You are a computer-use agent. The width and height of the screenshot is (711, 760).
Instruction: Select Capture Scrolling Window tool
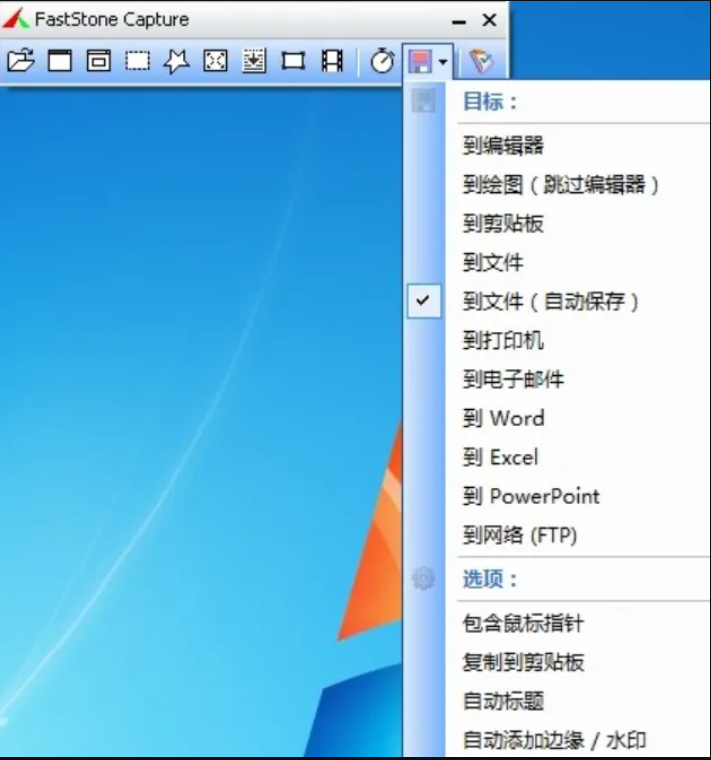[254, 61]
